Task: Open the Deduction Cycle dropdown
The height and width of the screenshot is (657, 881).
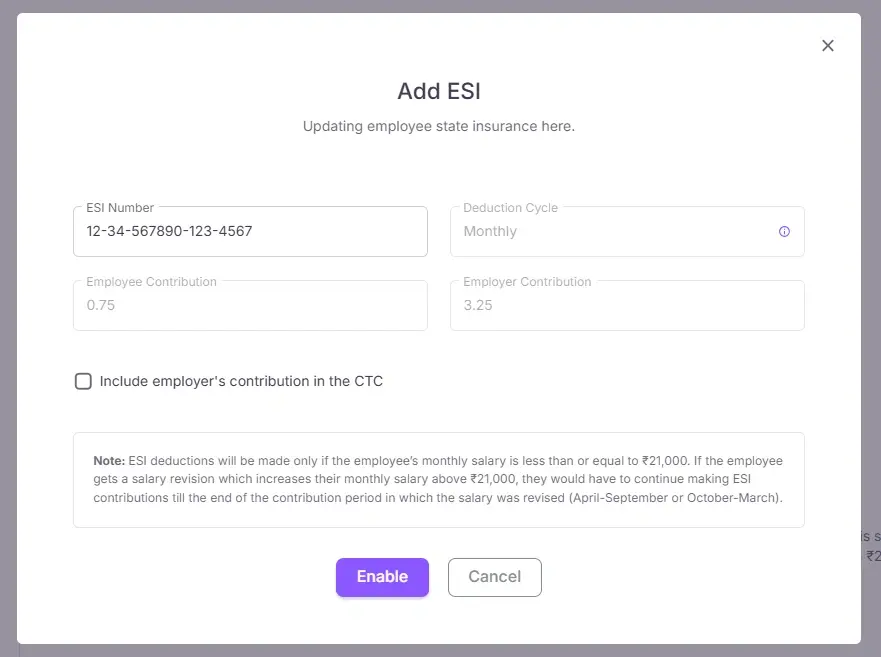Action: [627, 232]
